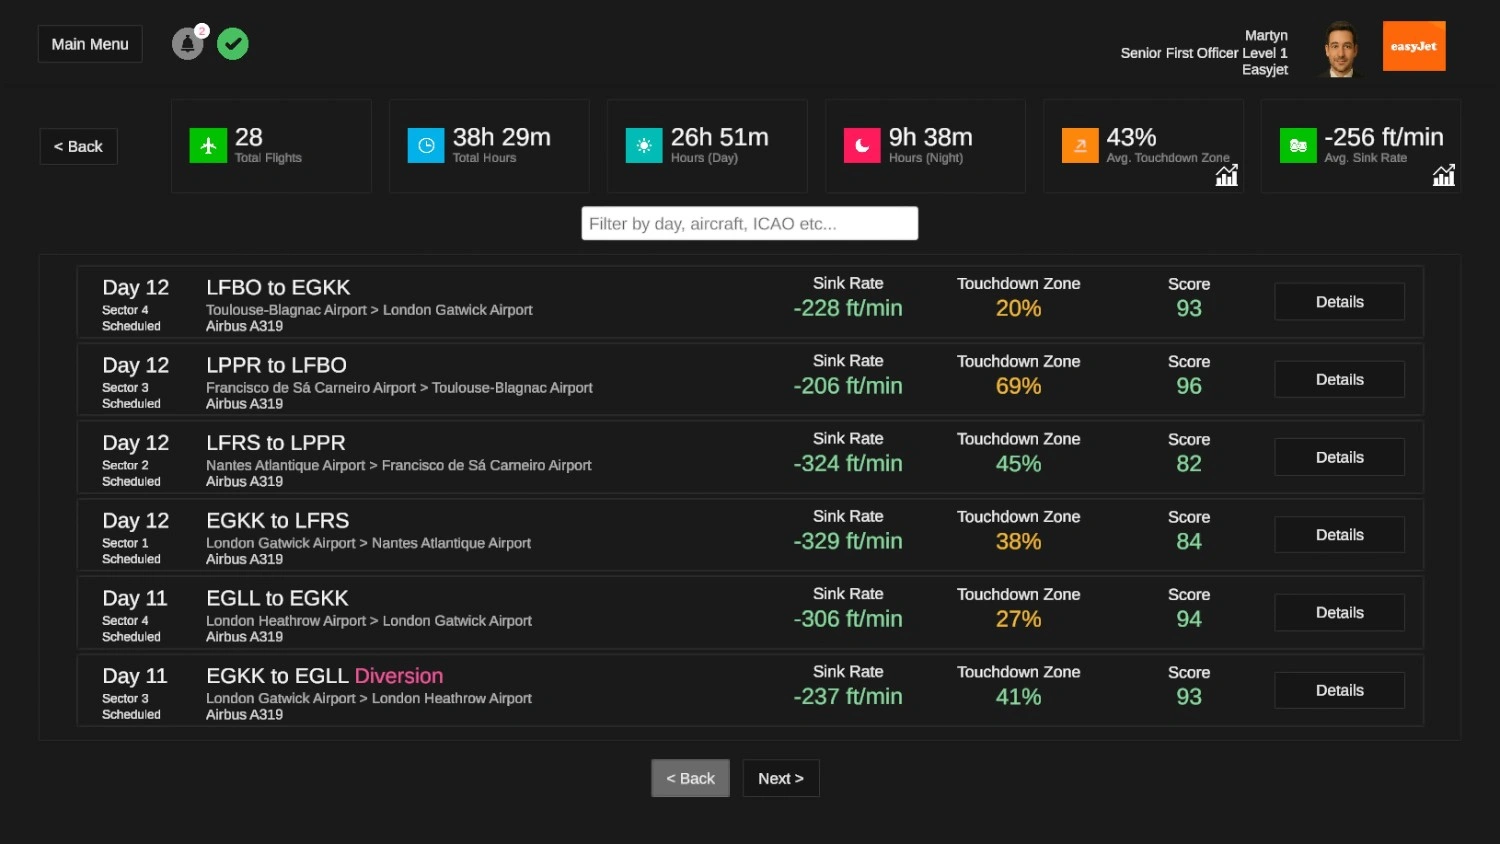Click the pink moon Hours (Night) icon
This screenshot has height=844, width=1500.
(862, 146)
